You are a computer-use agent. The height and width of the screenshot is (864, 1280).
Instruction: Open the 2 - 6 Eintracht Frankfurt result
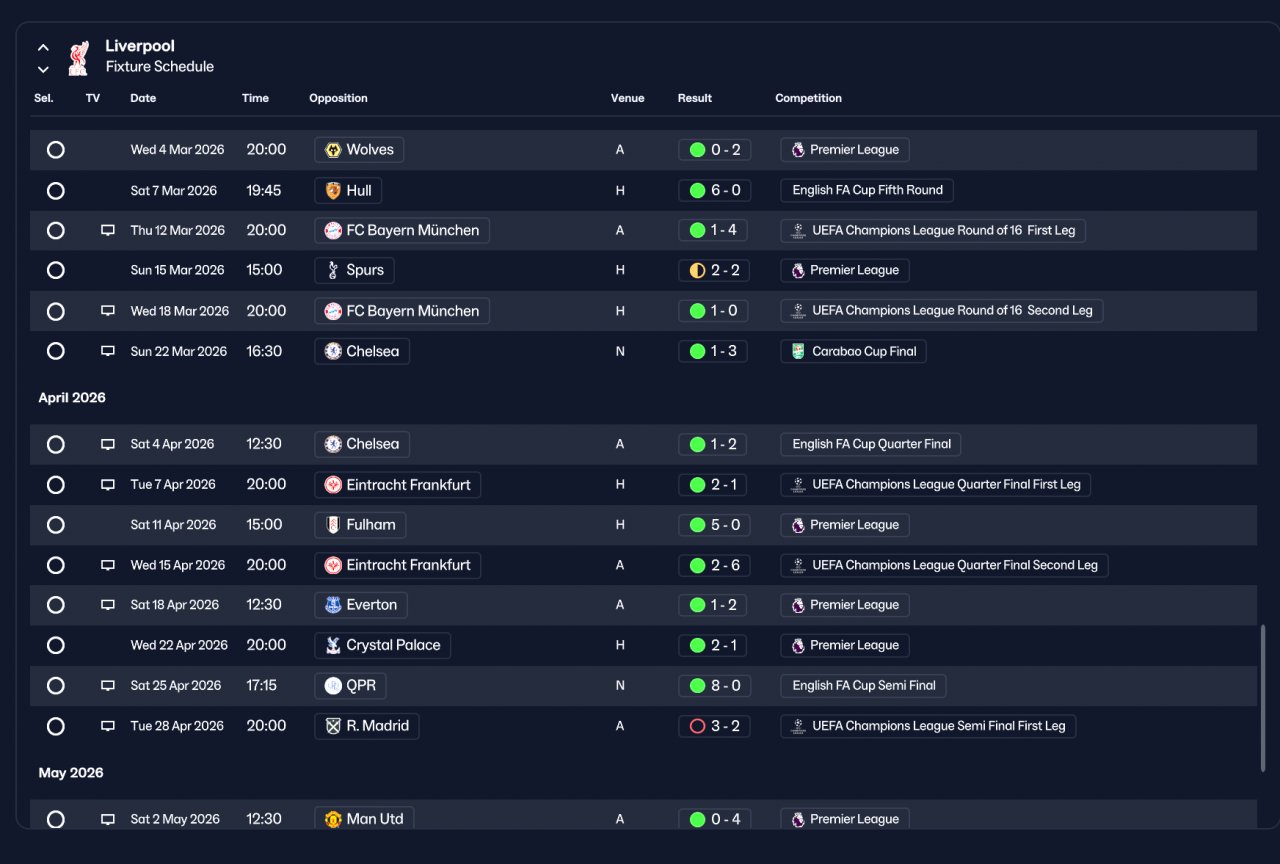tap(714, 565)
